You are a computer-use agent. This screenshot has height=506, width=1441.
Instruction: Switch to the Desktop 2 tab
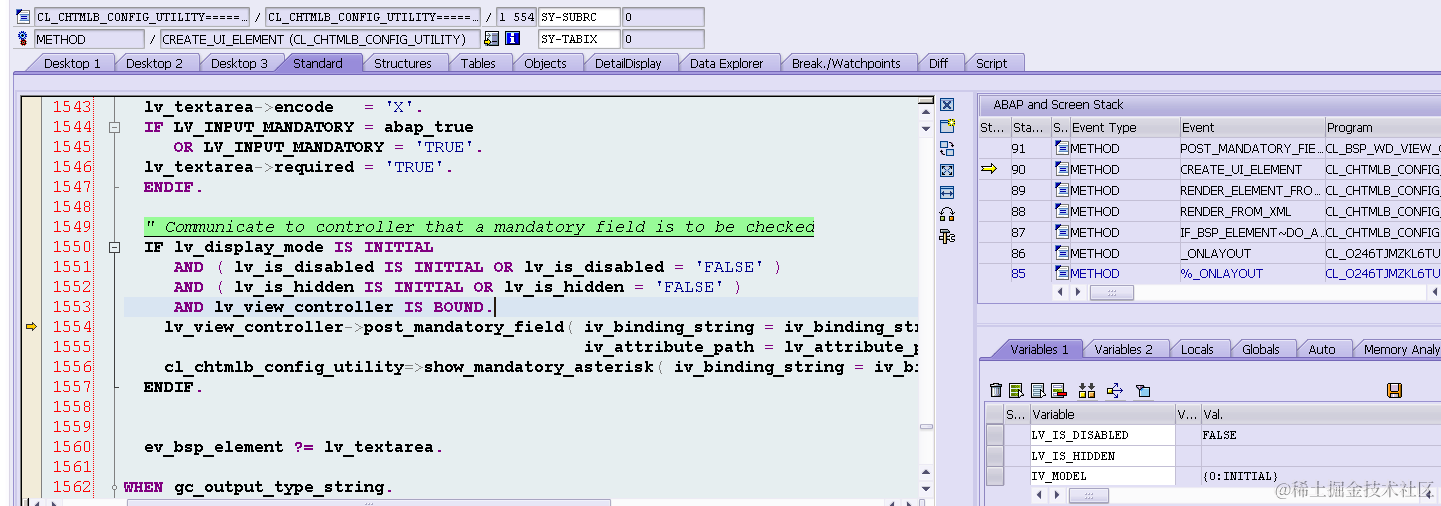154,63
